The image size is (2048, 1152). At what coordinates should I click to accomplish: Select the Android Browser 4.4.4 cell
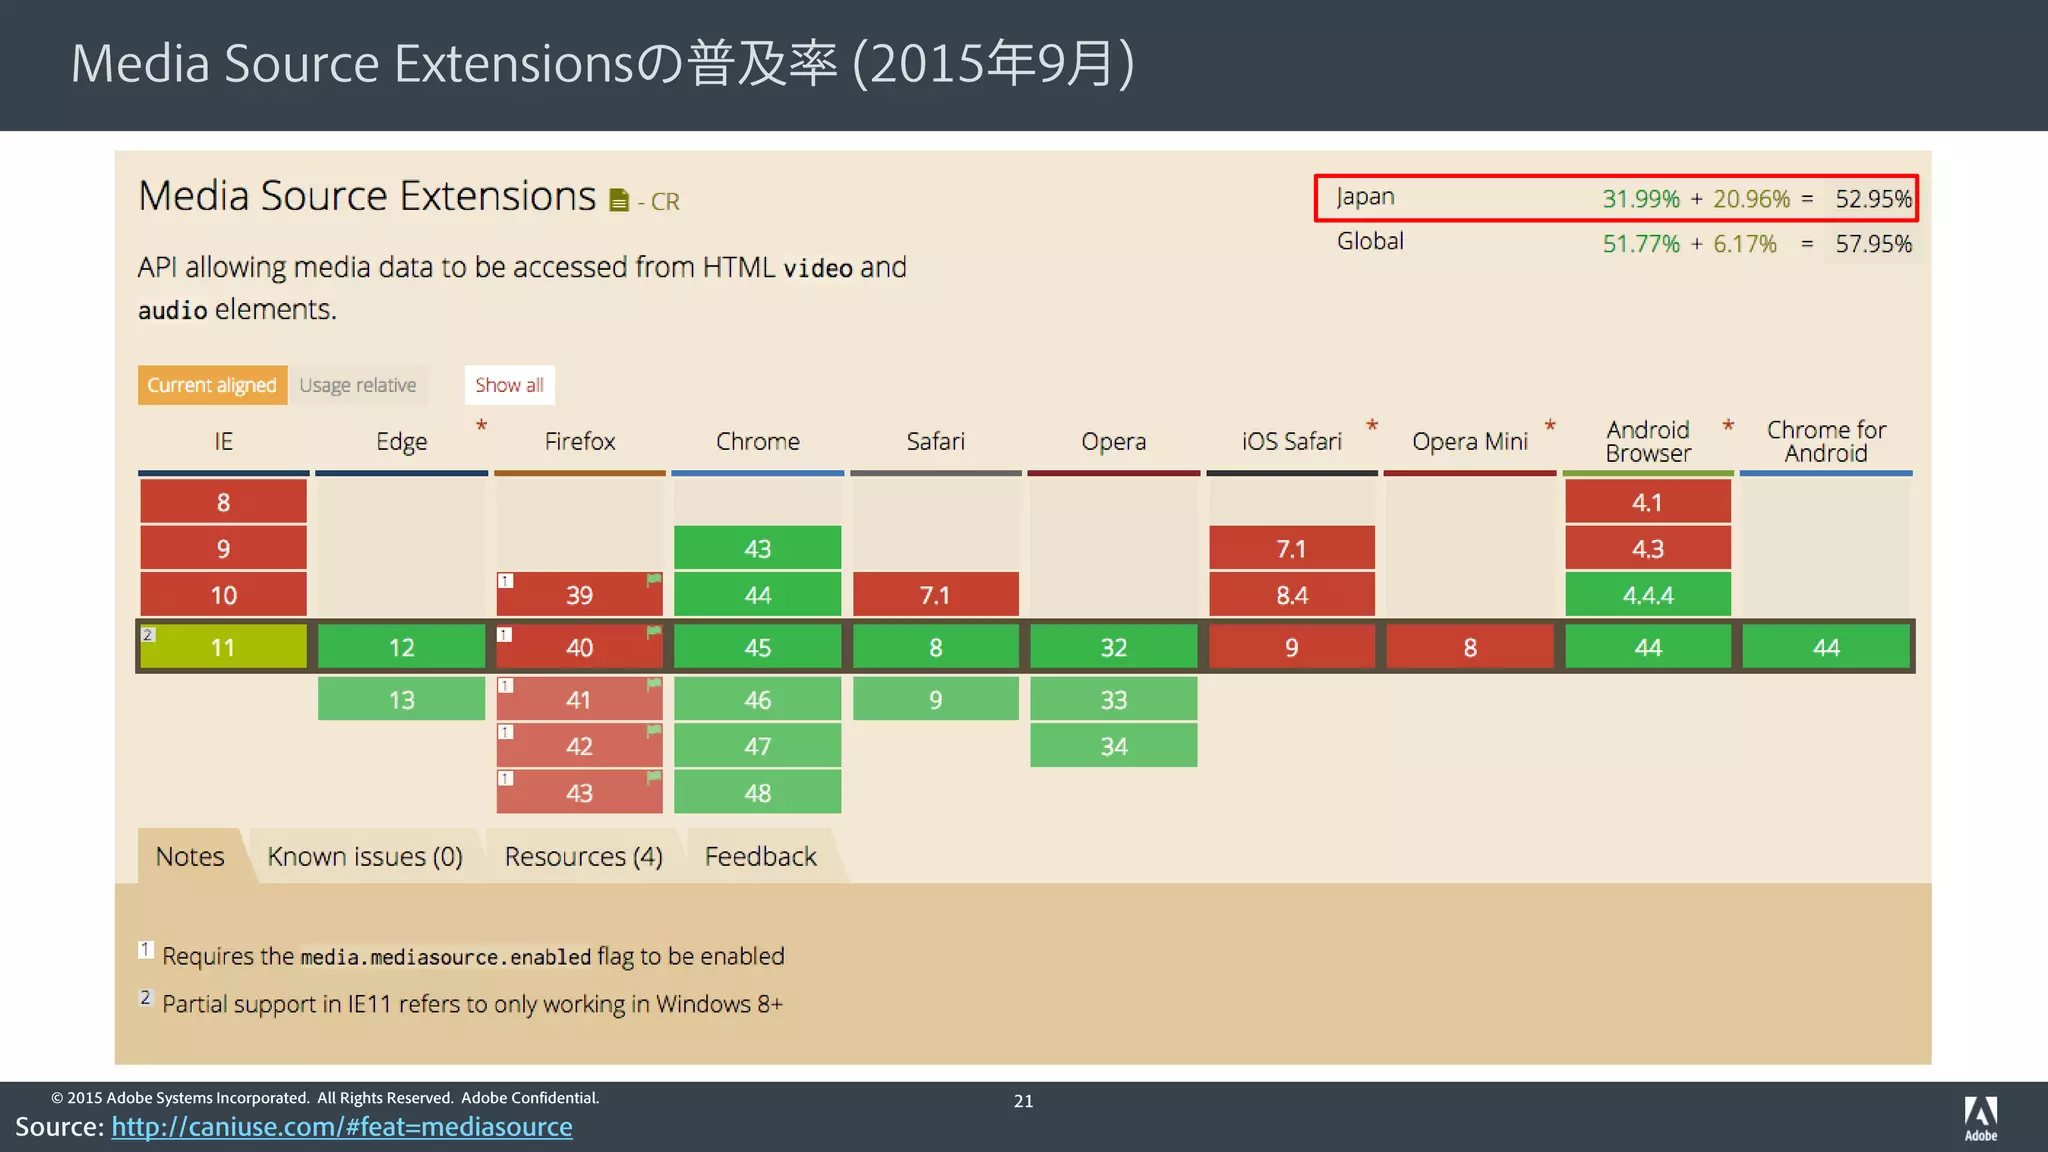[1648, 595]
